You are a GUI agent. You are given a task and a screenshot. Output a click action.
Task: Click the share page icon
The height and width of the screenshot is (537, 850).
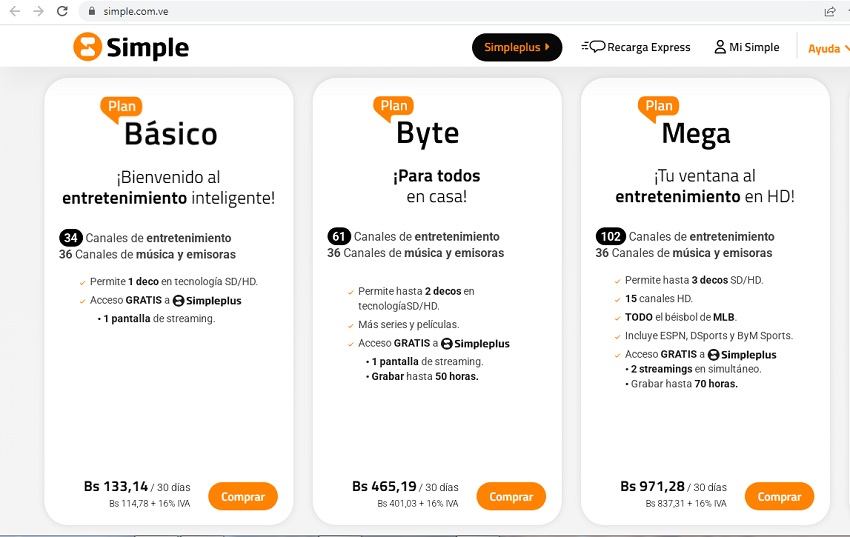point(829,11)
